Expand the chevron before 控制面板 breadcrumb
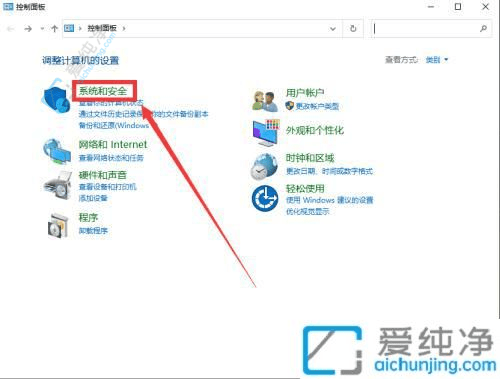This screenshot has height=379, width=500. point(80,28)
